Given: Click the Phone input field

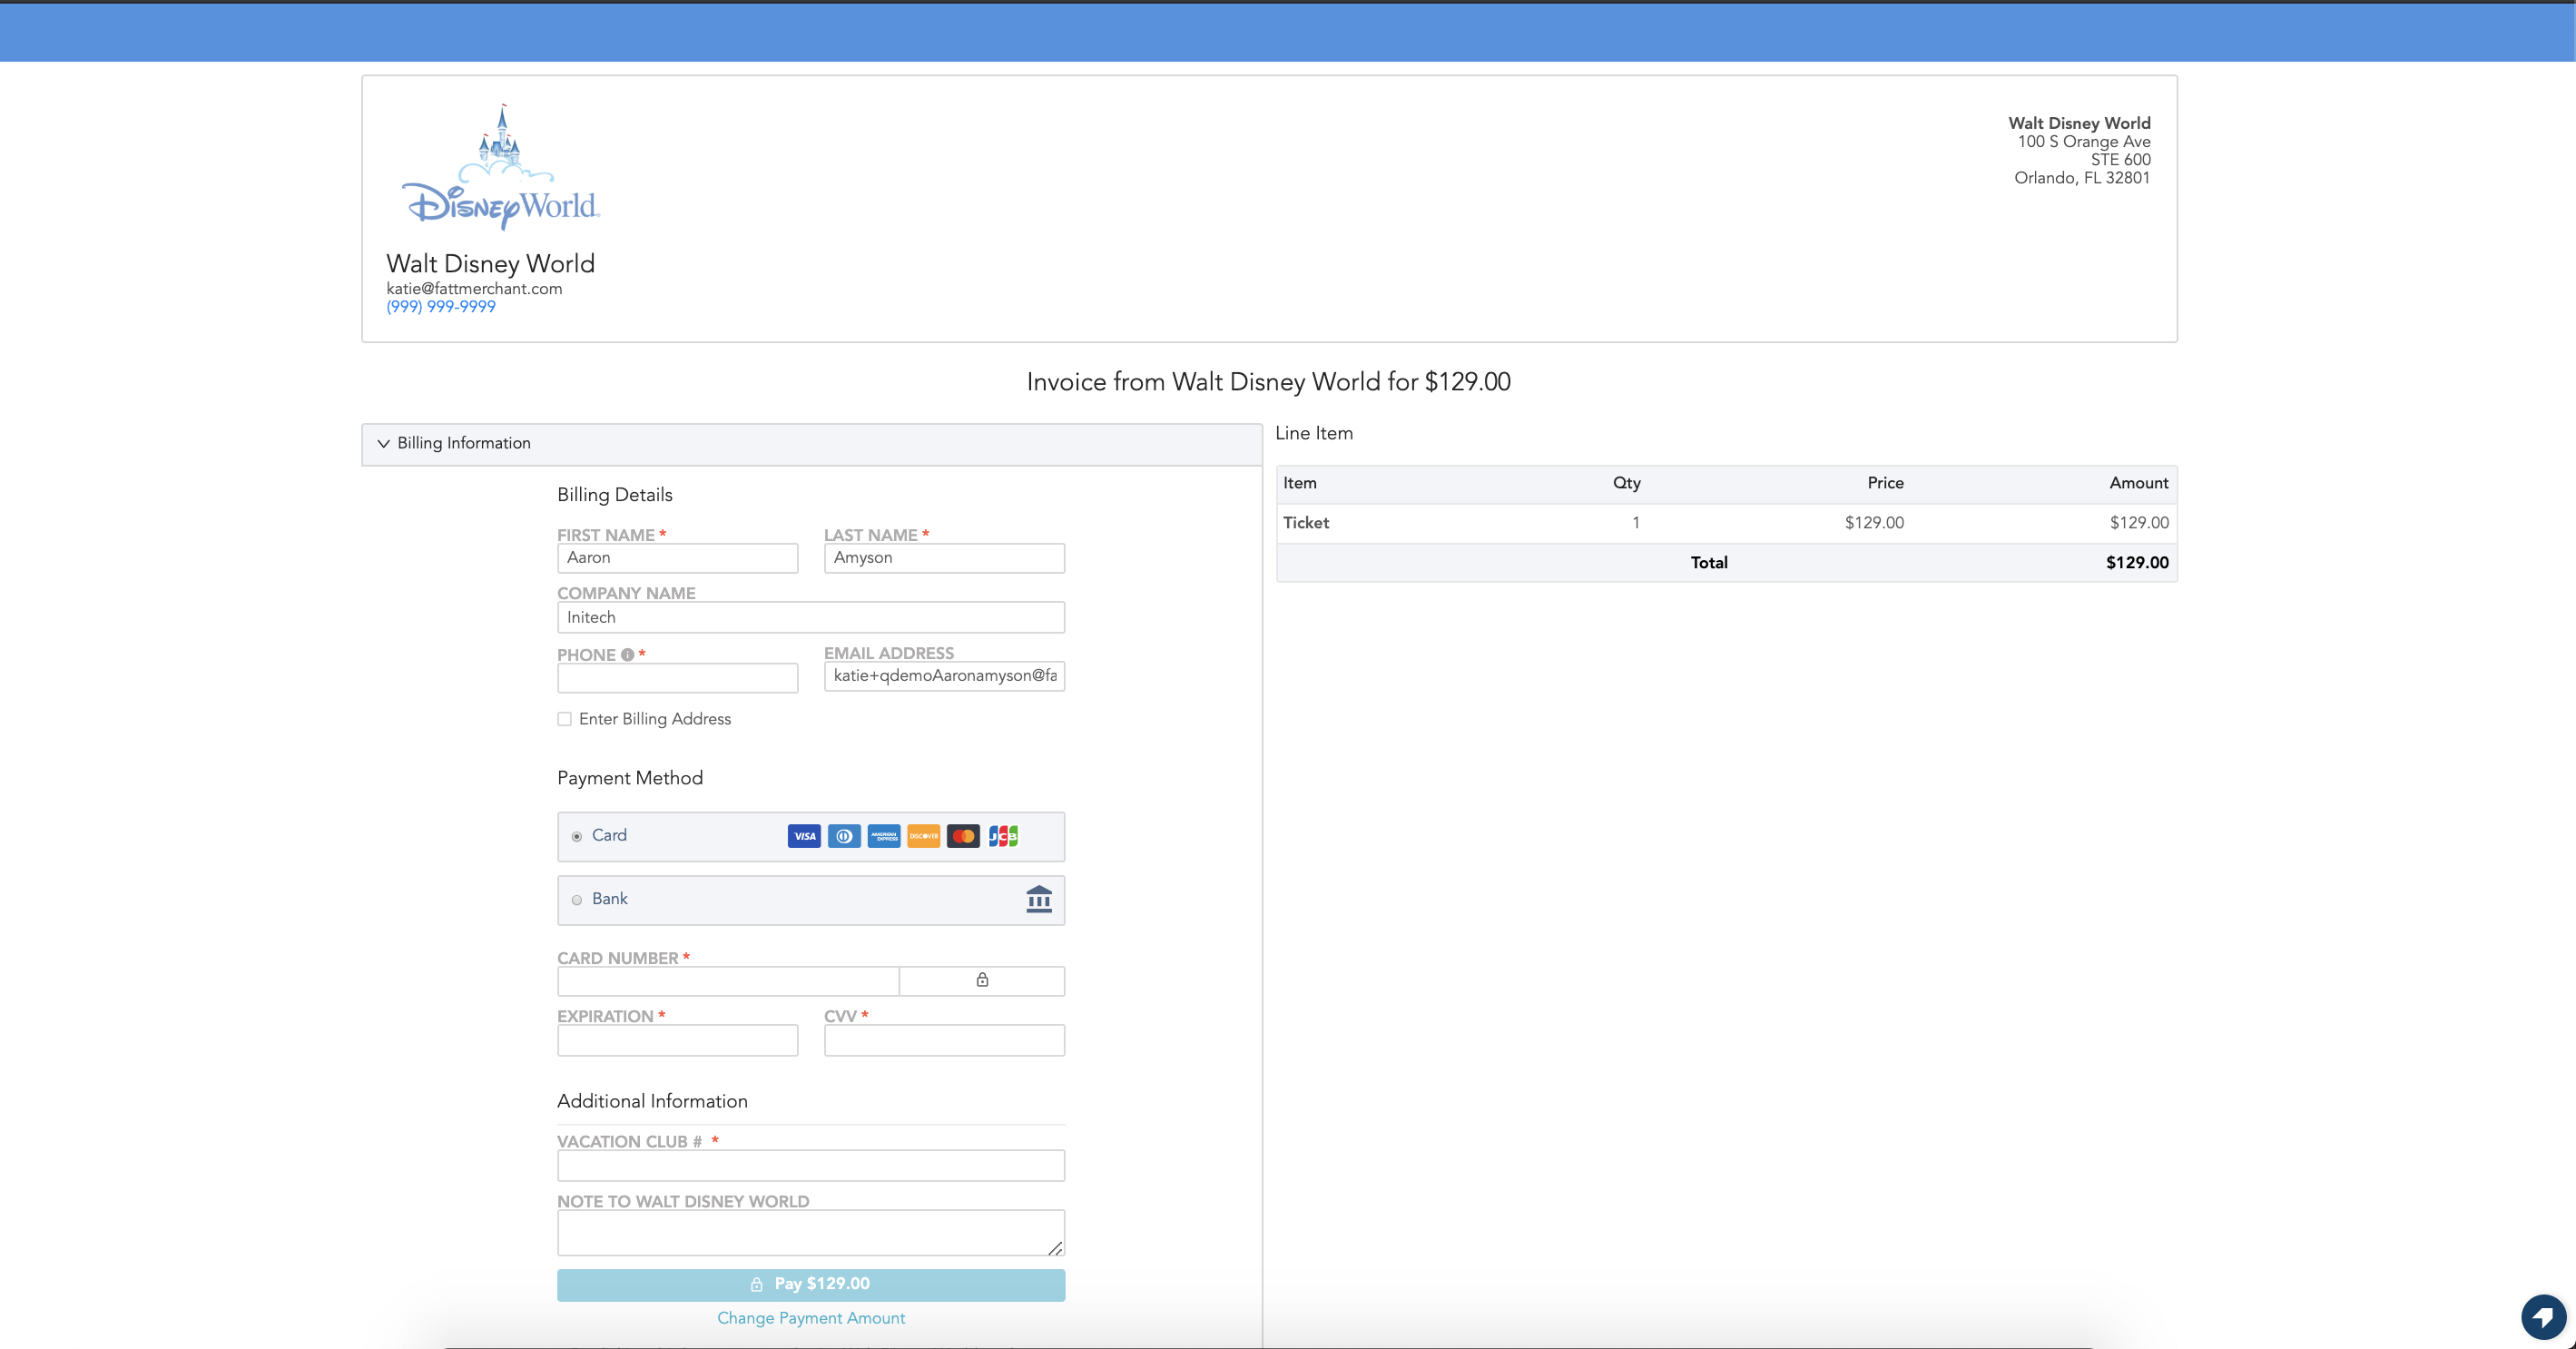Looking at the screenshot, I should (677, 678).
